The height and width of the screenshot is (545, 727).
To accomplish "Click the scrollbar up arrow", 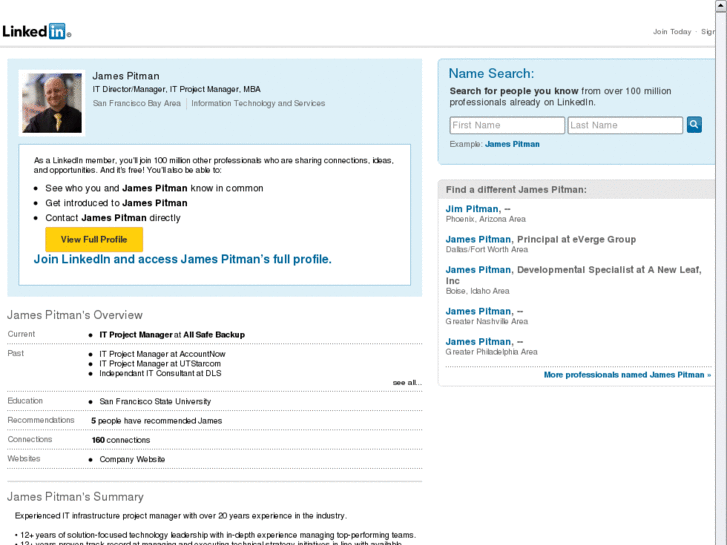I will coord(721,6).
